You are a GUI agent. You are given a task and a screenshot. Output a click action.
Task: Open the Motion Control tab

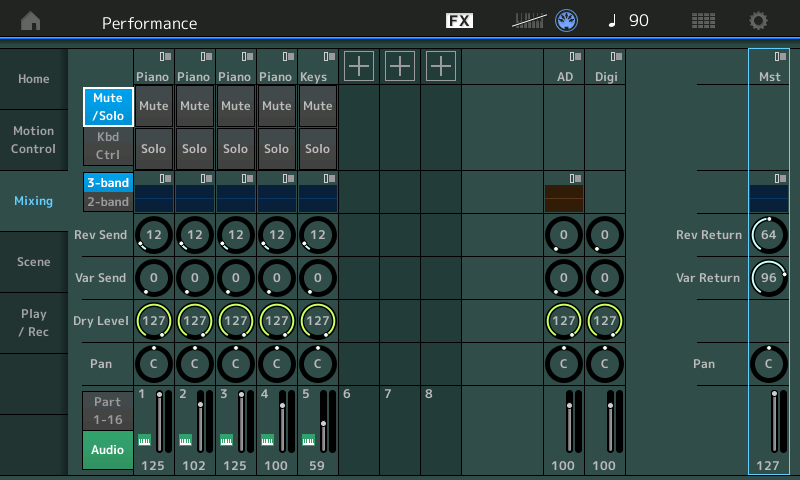[x=34, y=140]
